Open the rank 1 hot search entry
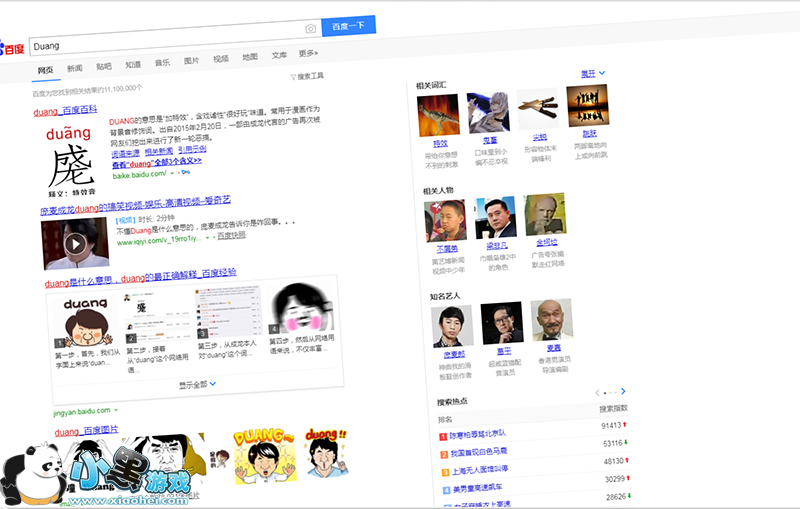The width and height of the screenshot is (800, 509). 478,434
